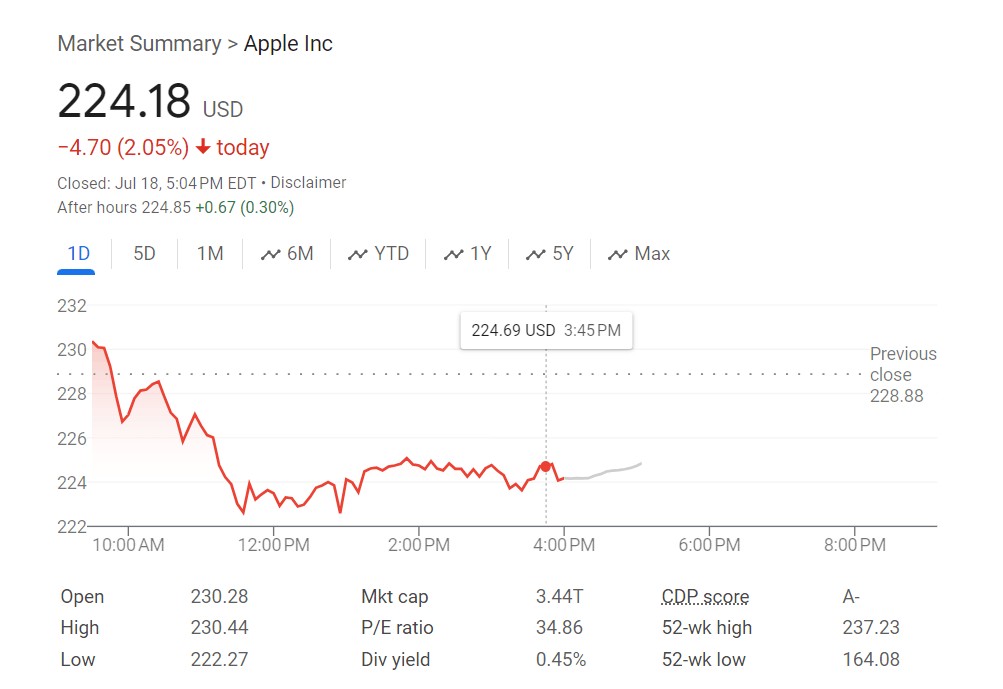The image size is (1003, 689).
Task: Select the 1D time range tab
Action: point(78,254)
